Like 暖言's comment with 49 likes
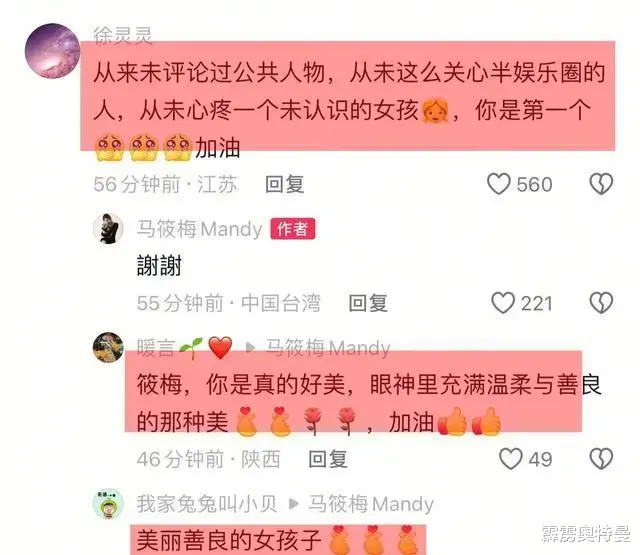 coord(511,459)
